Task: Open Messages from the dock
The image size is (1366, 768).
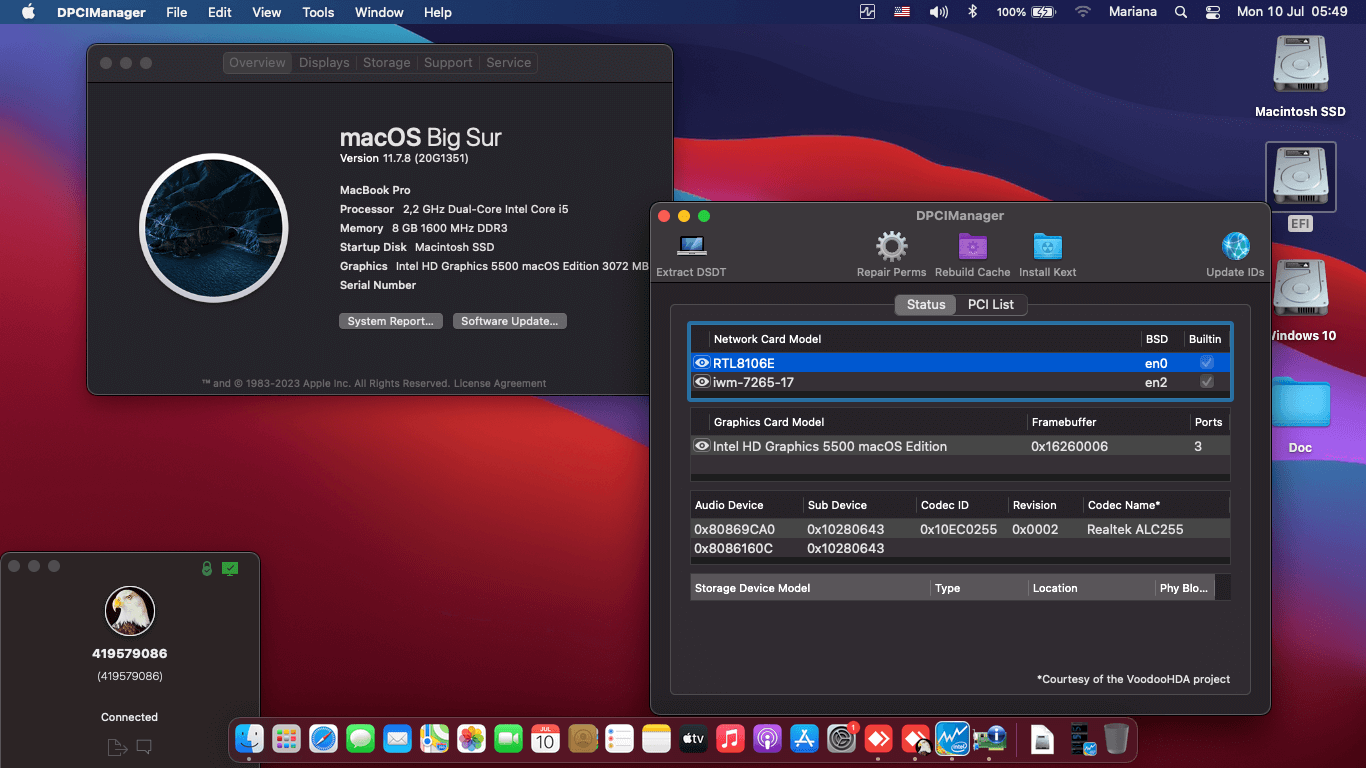Action: (x=360, y=739)
